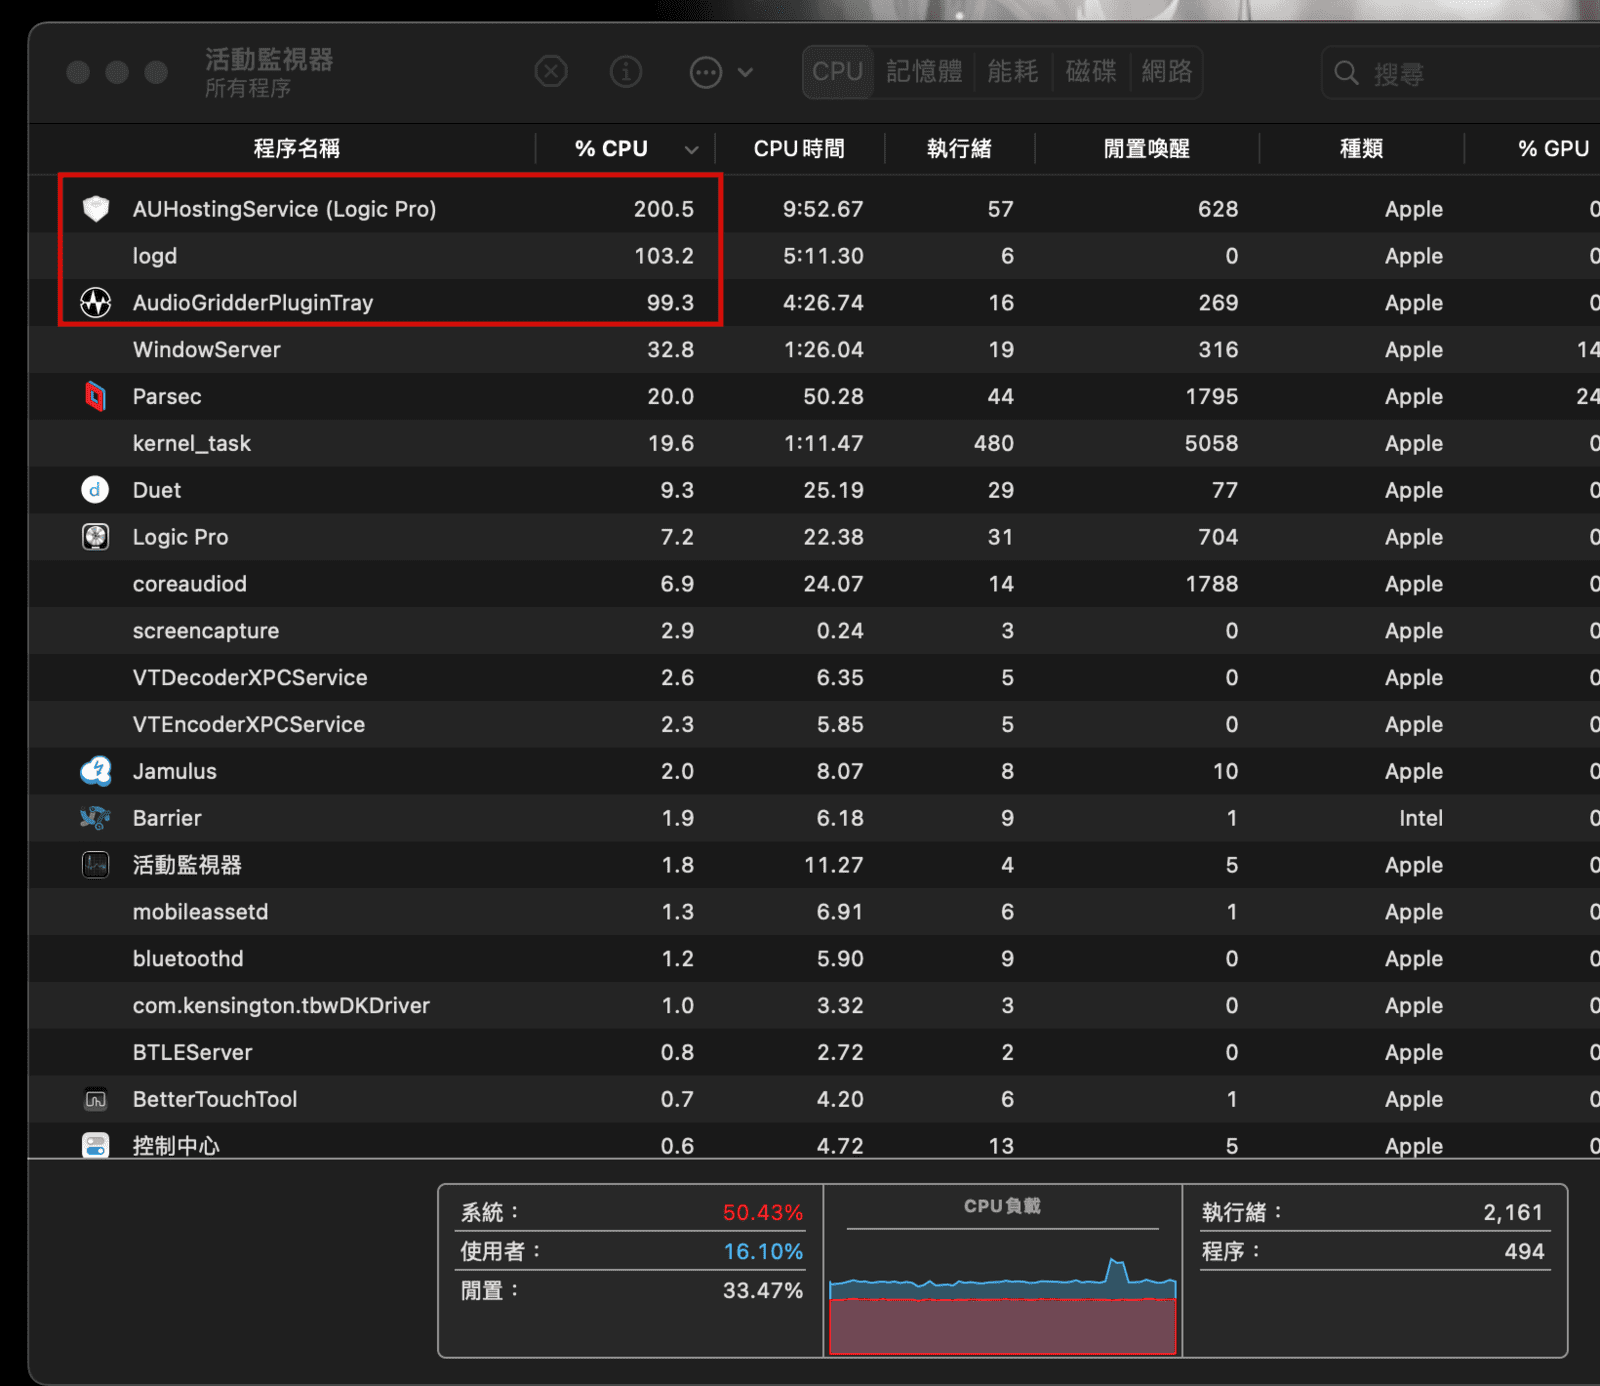Open the ellipsis more-actions dropdown menu
The height and width of the screenshot is (1386, 1600).
click(x=720, y=72)
